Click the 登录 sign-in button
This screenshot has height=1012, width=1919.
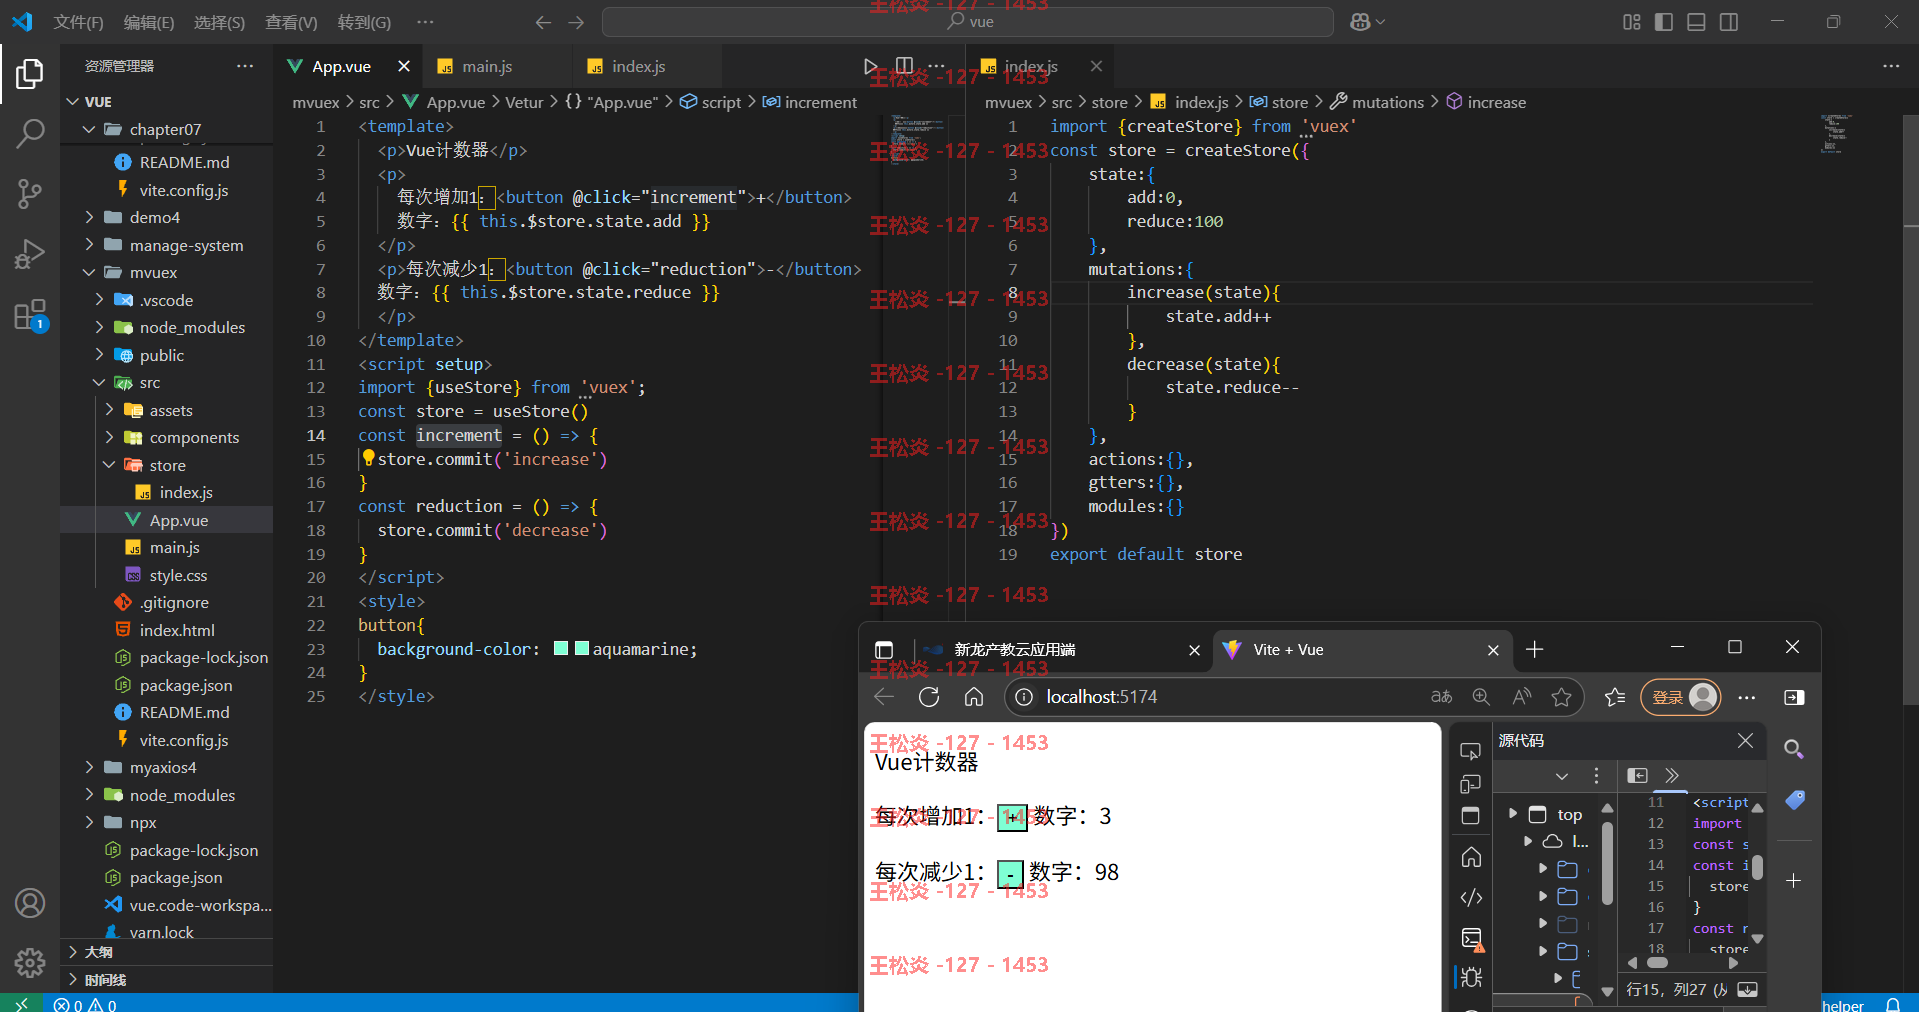pos(1680,697)
